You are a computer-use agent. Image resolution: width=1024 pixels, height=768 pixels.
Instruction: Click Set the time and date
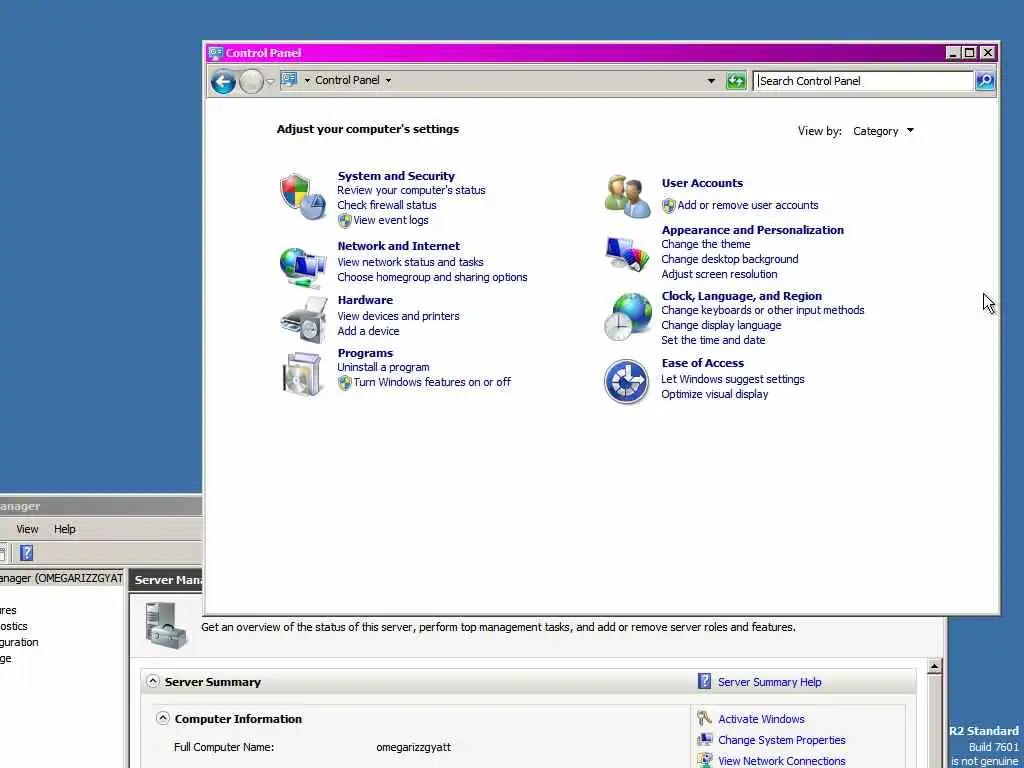[712, 340]
